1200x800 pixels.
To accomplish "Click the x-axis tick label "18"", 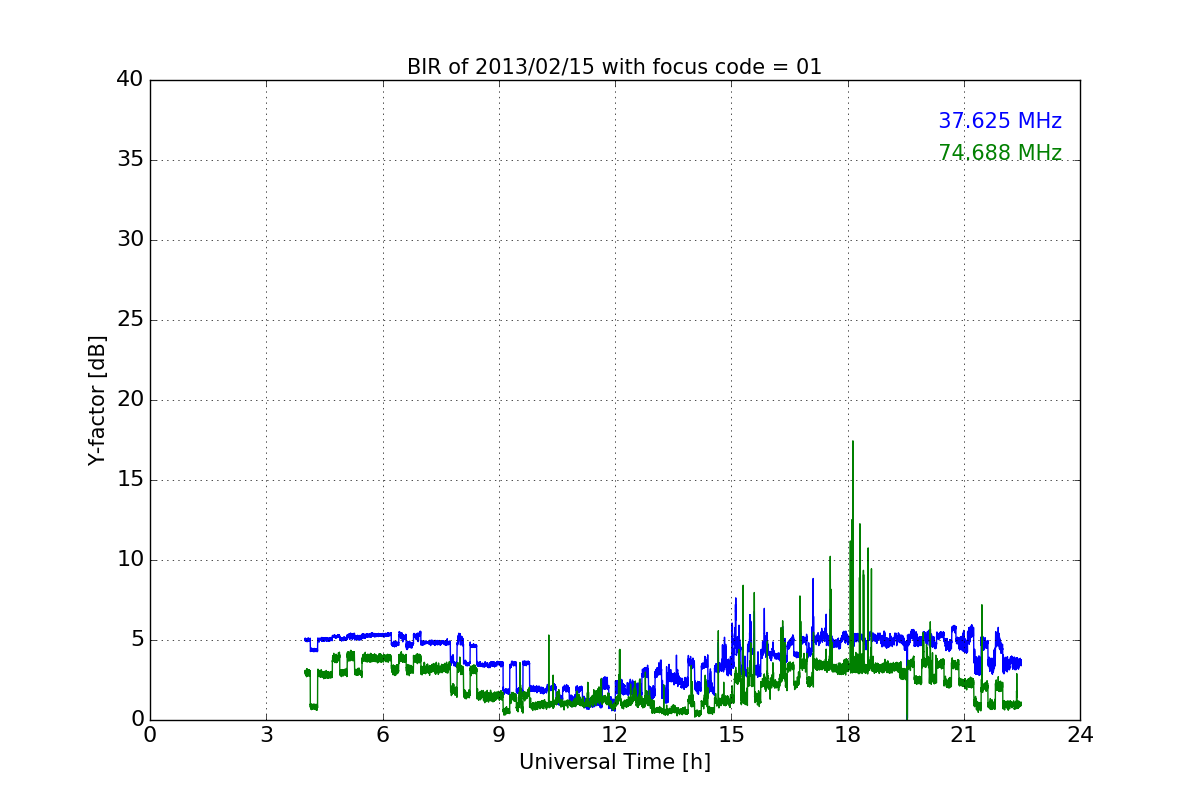I will click(847, 735).
